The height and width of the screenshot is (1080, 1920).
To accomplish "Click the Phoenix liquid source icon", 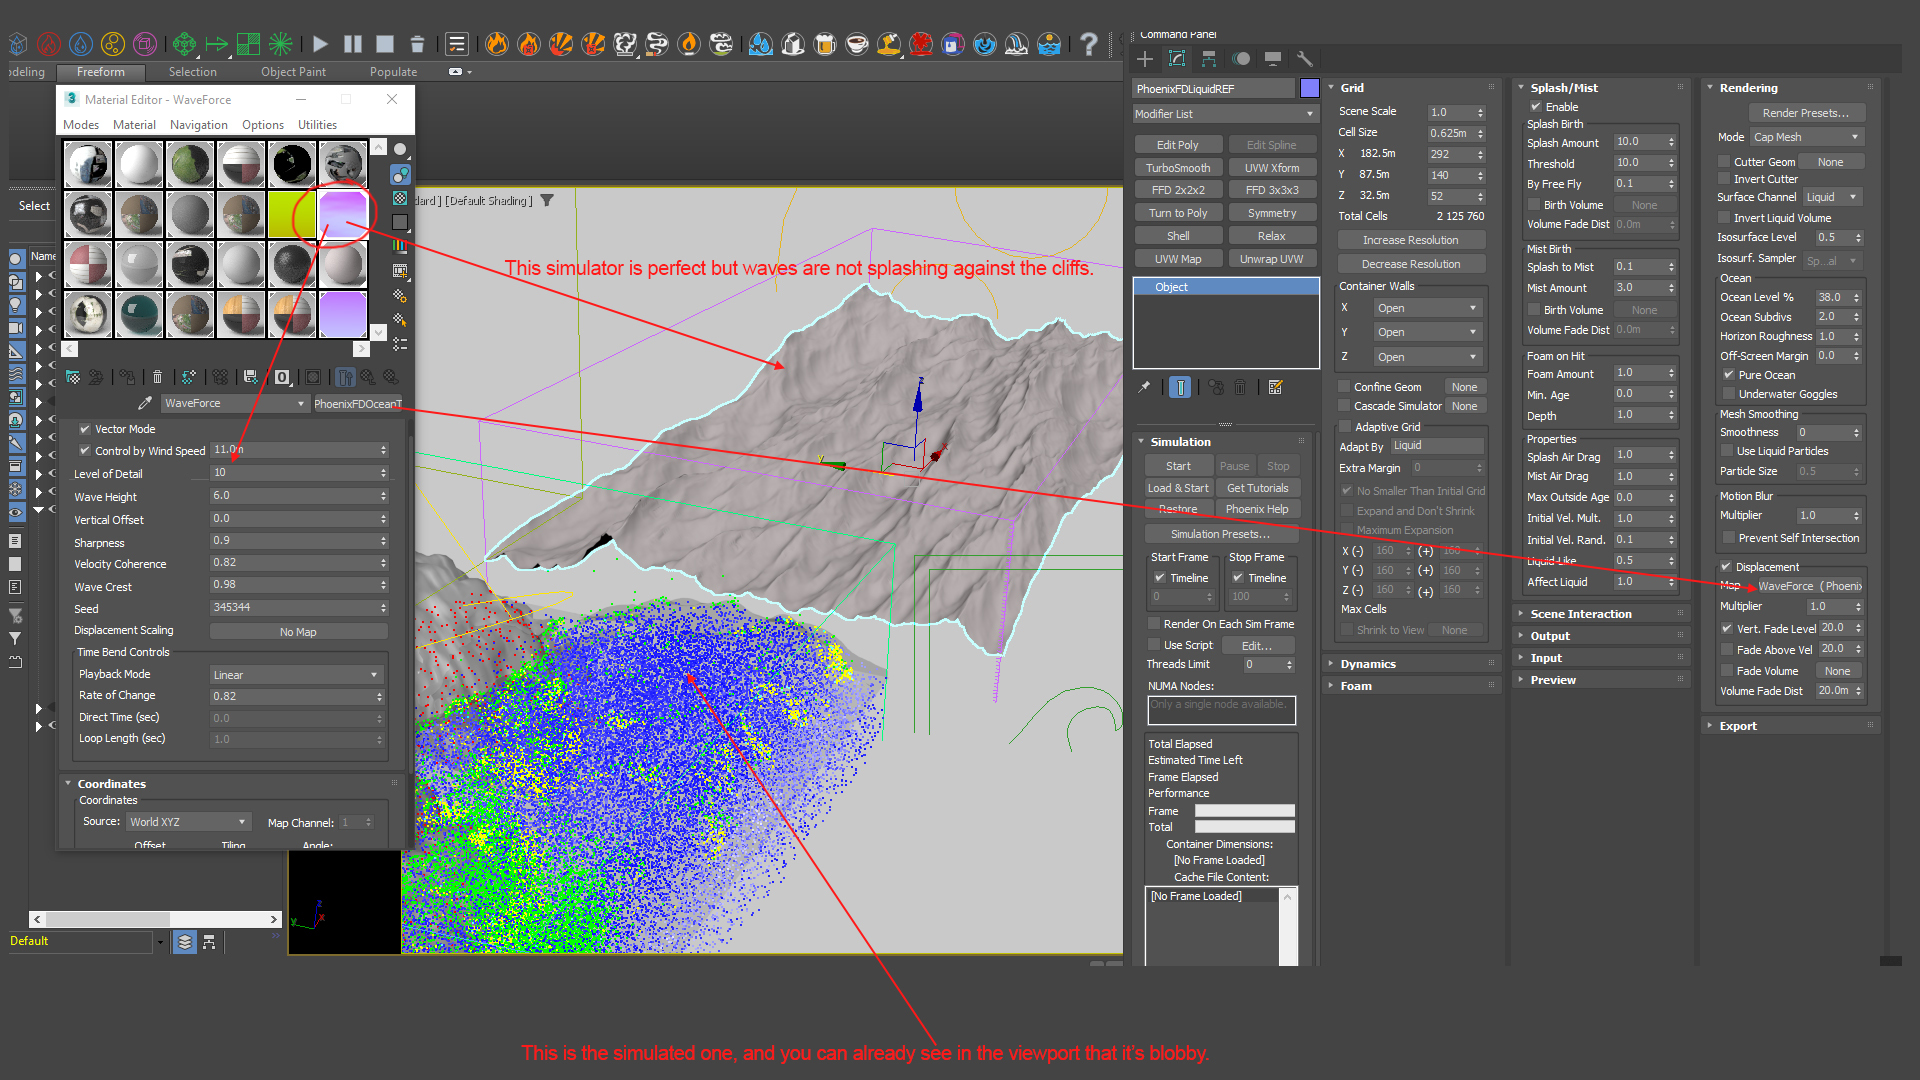I will [81, 44].
